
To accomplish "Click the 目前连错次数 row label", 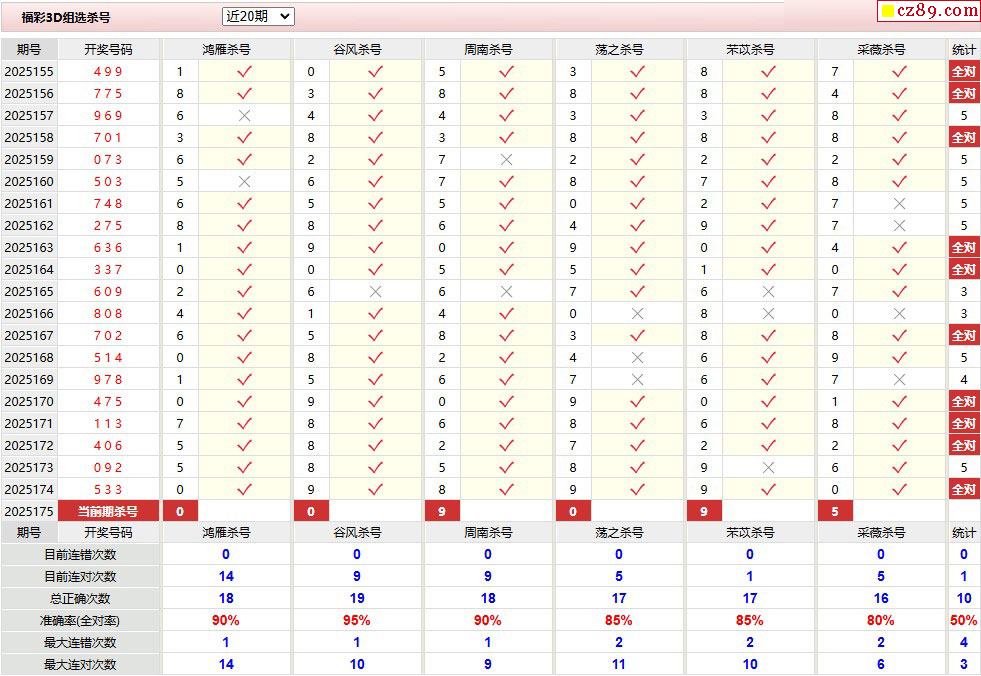I will coord(80,555).
